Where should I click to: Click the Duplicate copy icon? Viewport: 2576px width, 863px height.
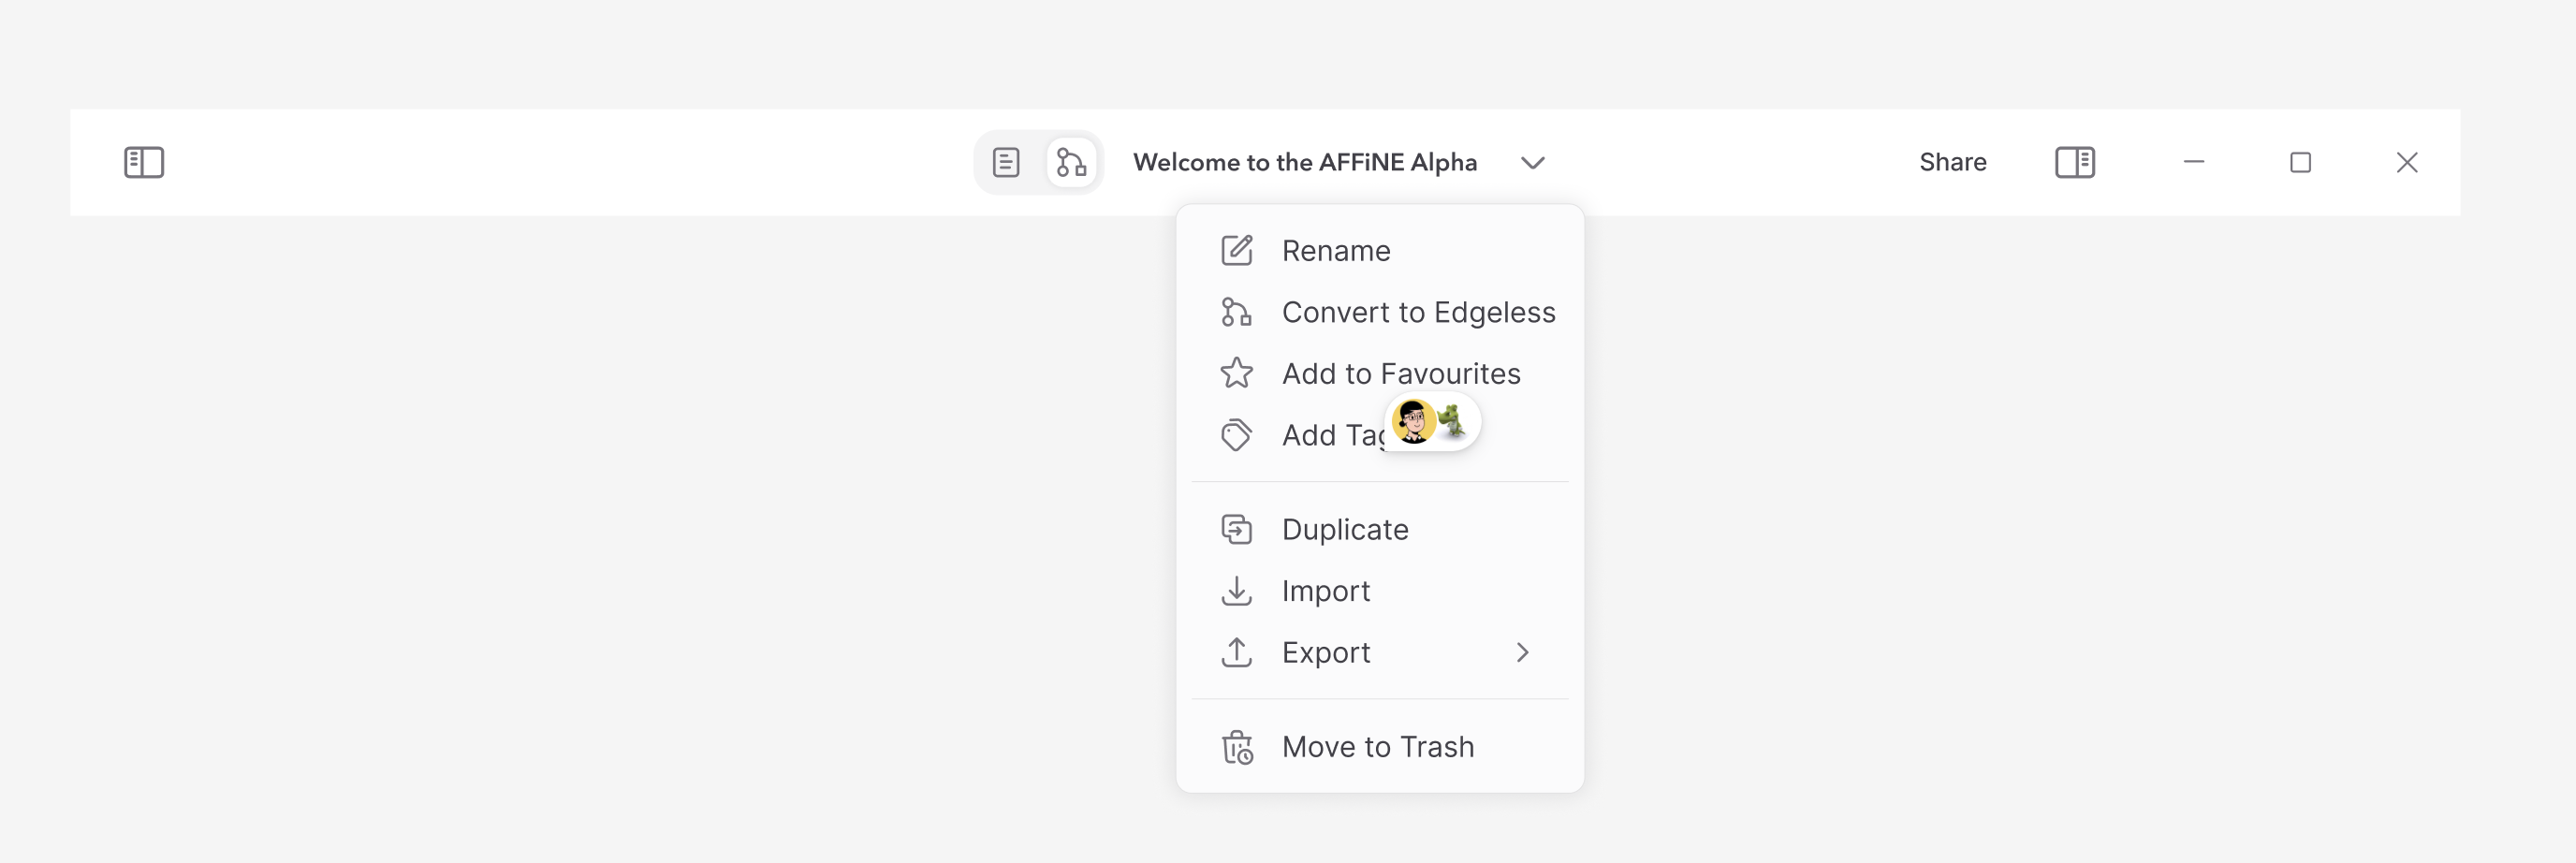[1237, 529]
